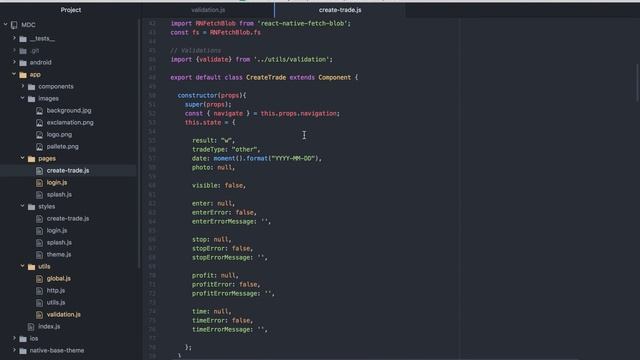640x360 pixels.
Task: Place cursor on 'profitErrorMessage' line
Action: click(x=233, y=293)
